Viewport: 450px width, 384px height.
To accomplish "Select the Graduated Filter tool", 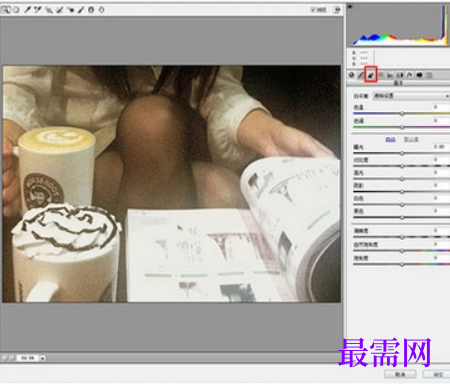I will (x=91, y=10).
